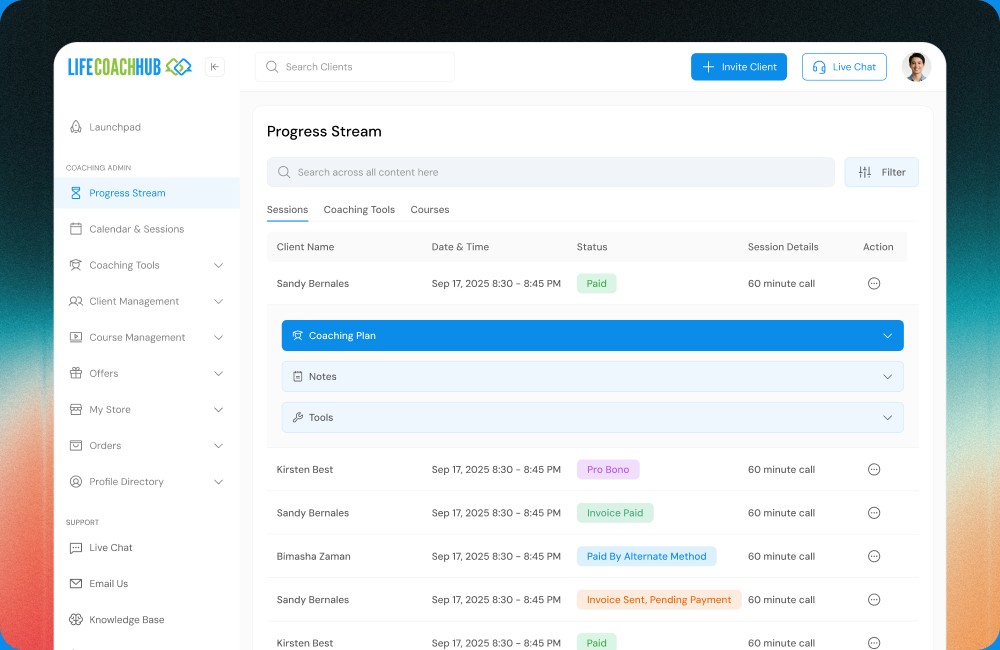Expand the Course Management chevron

(218, 337)
